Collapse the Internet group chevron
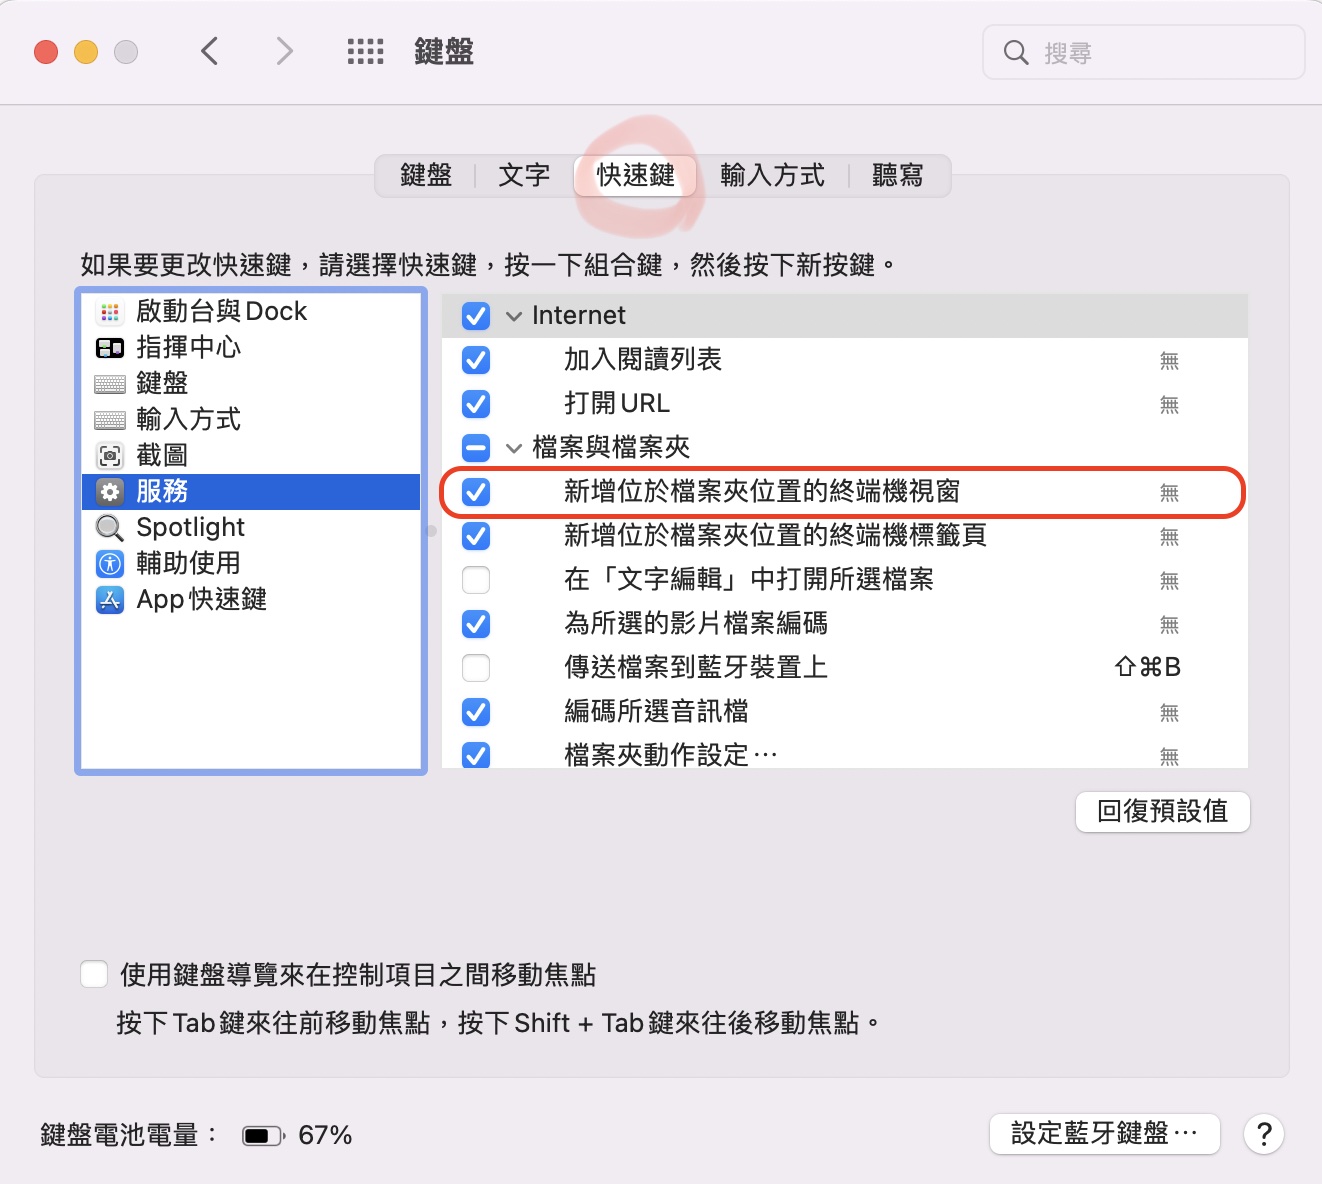 pos(514,316)
